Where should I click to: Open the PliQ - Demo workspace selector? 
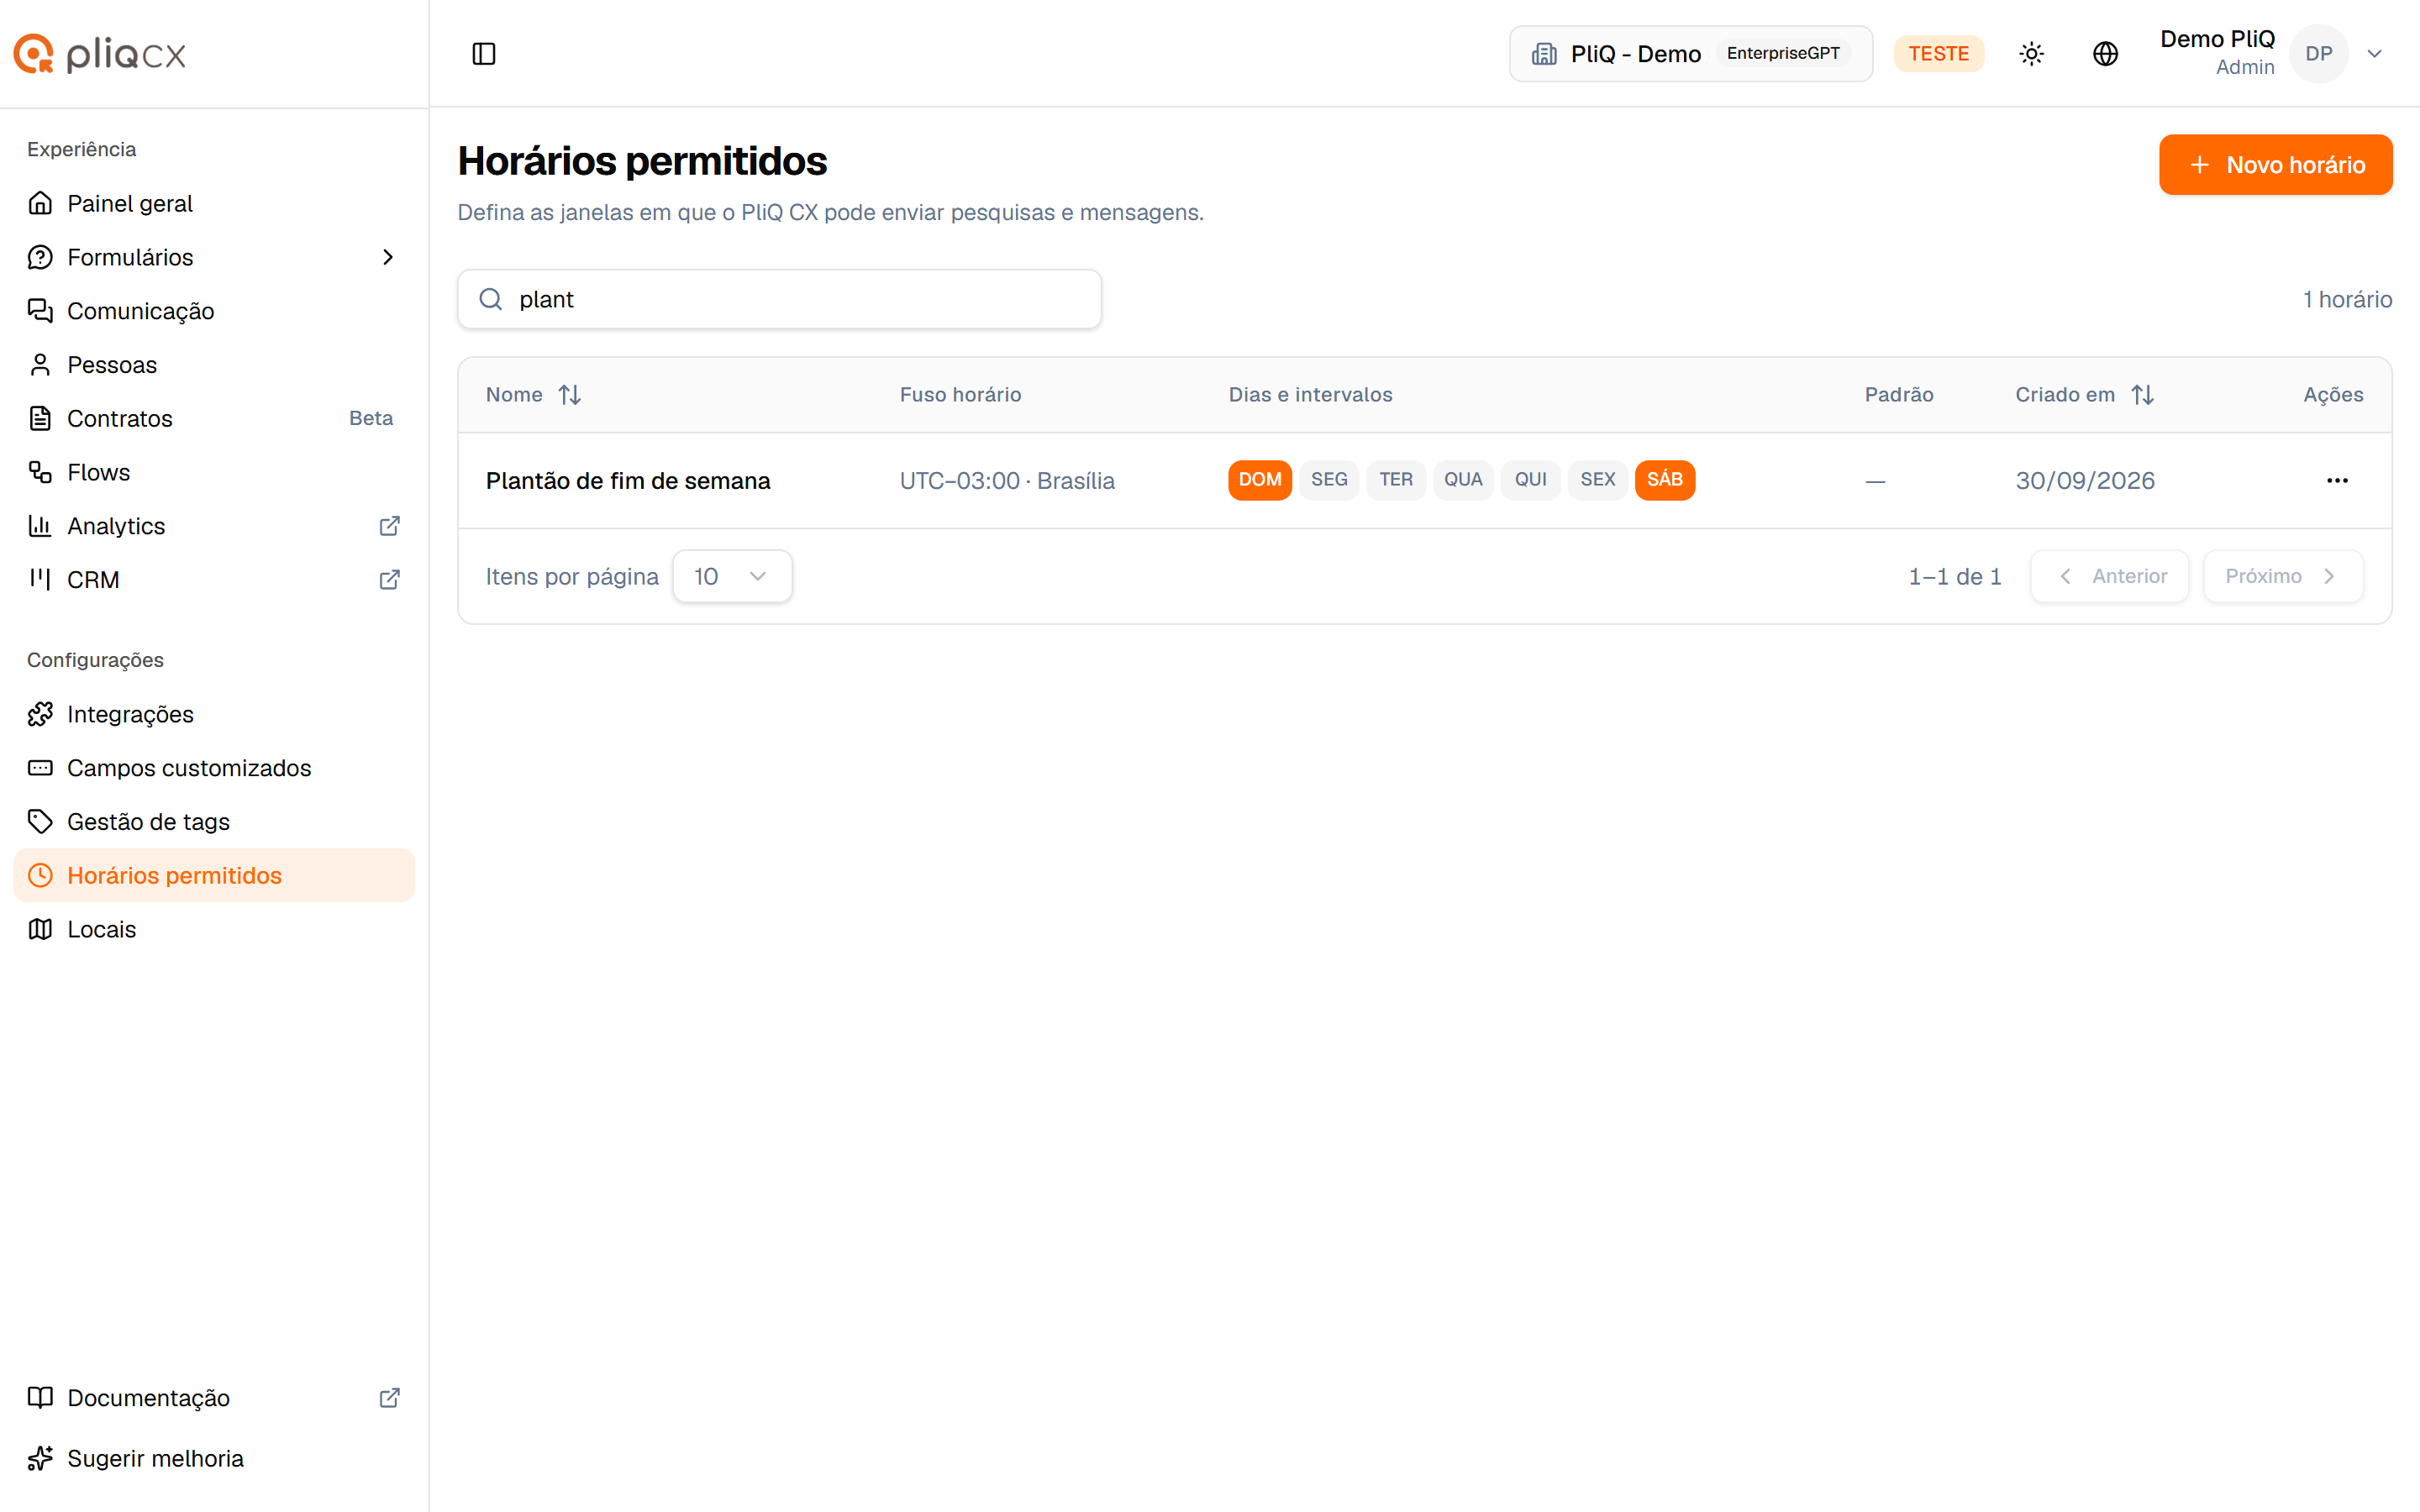click(x=1690, y=54)
